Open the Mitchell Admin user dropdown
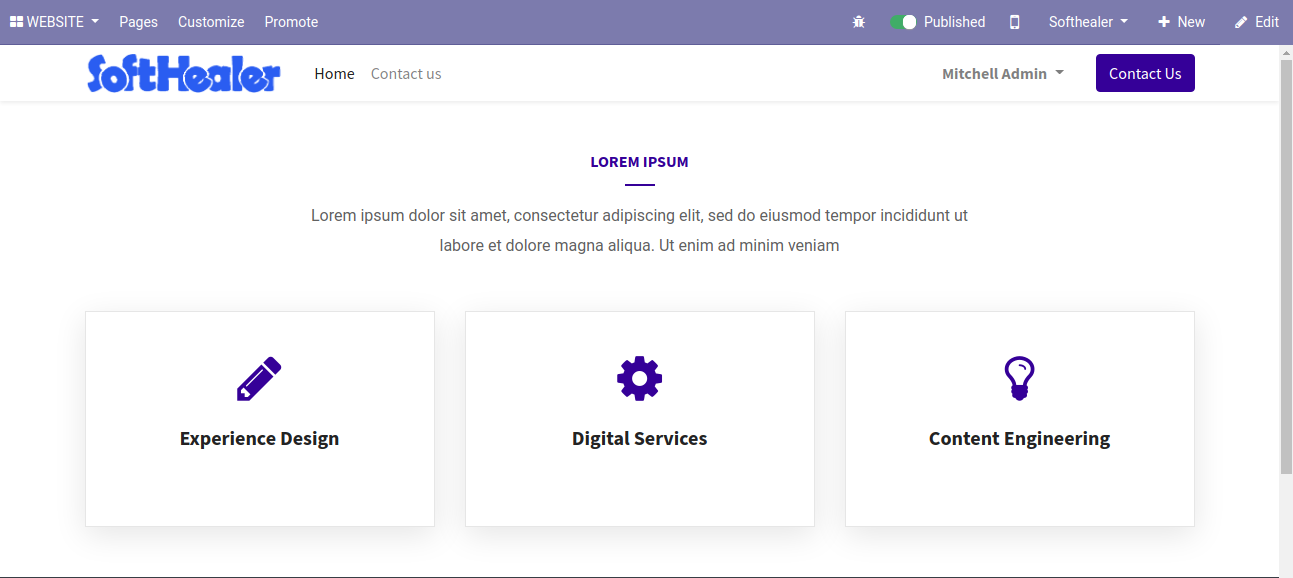 pos(1003,74)
